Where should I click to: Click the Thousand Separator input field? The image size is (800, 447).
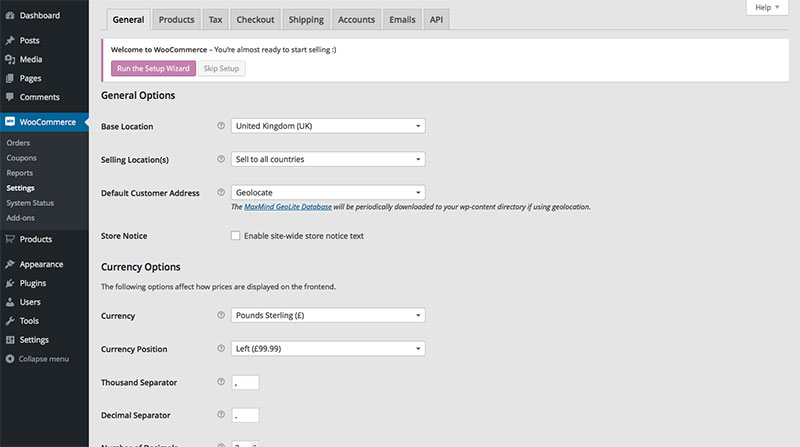click(x=245, y=382)
